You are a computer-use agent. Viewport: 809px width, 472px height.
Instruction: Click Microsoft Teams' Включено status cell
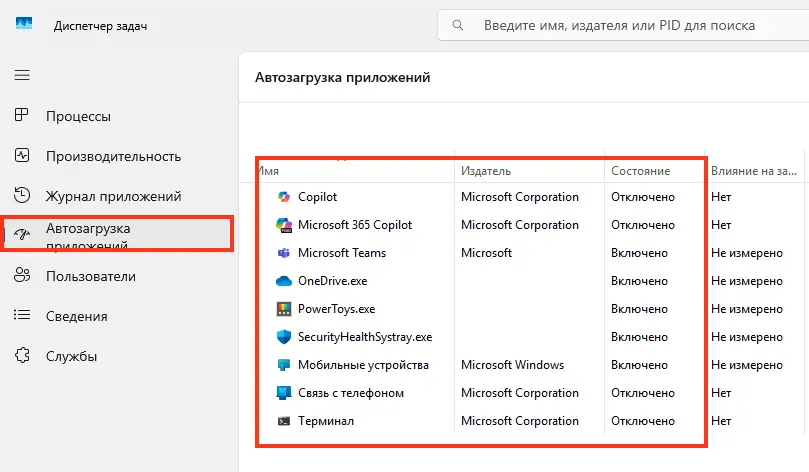pos(639,253)
